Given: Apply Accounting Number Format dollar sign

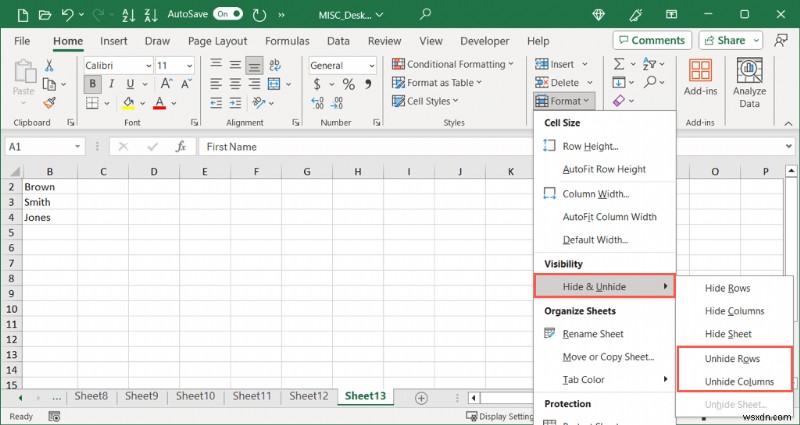Looking at the screenshot, I should pyautogui.click(x=317, y=84).
